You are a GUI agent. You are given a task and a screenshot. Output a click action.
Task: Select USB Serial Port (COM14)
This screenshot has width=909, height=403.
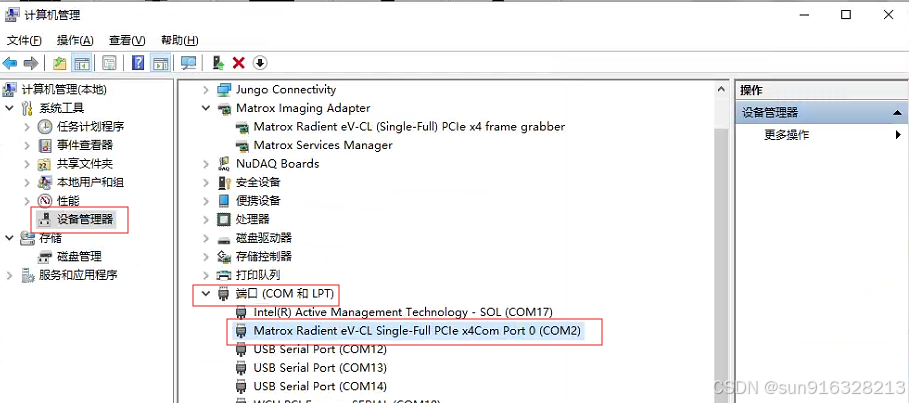(320, 387)
